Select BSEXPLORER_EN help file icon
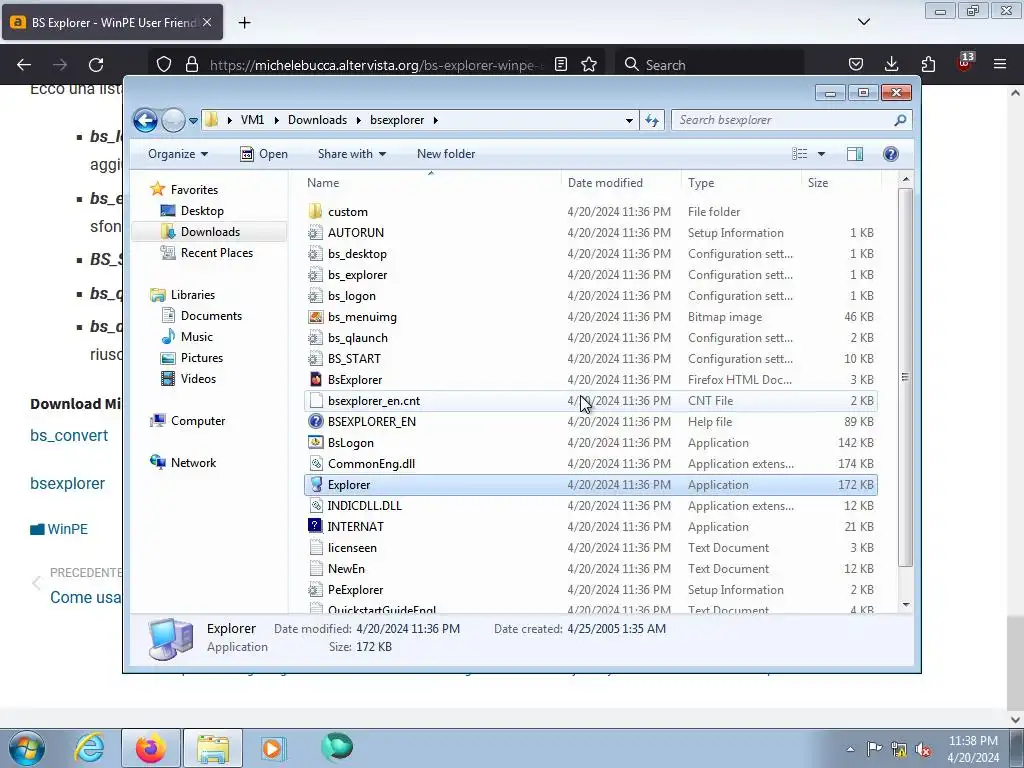The height and width of the screenshot is (768, 1024). [315, 422]
